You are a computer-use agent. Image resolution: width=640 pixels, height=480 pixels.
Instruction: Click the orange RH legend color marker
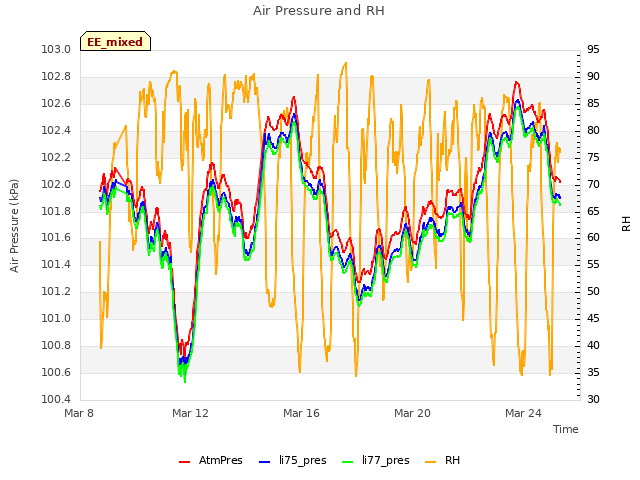431,462
